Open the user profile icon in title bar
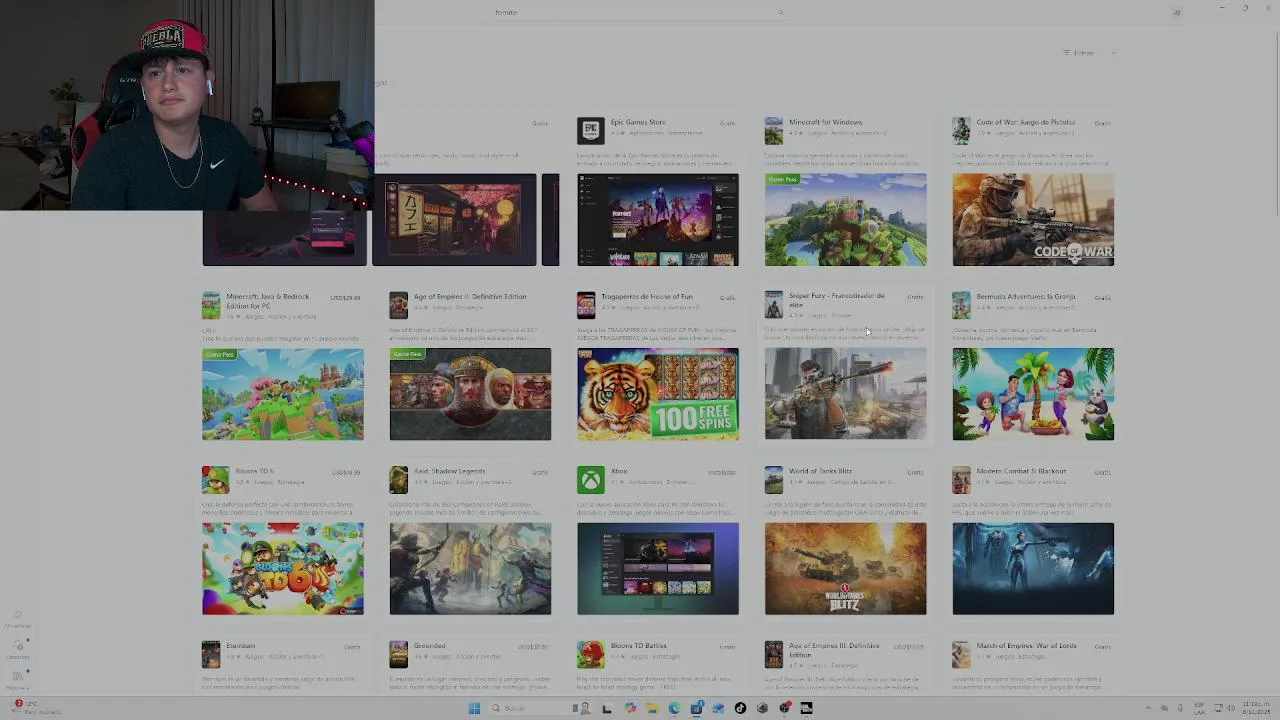The width and height of the screenshot is (1280, 720). tap(1176, 12)
